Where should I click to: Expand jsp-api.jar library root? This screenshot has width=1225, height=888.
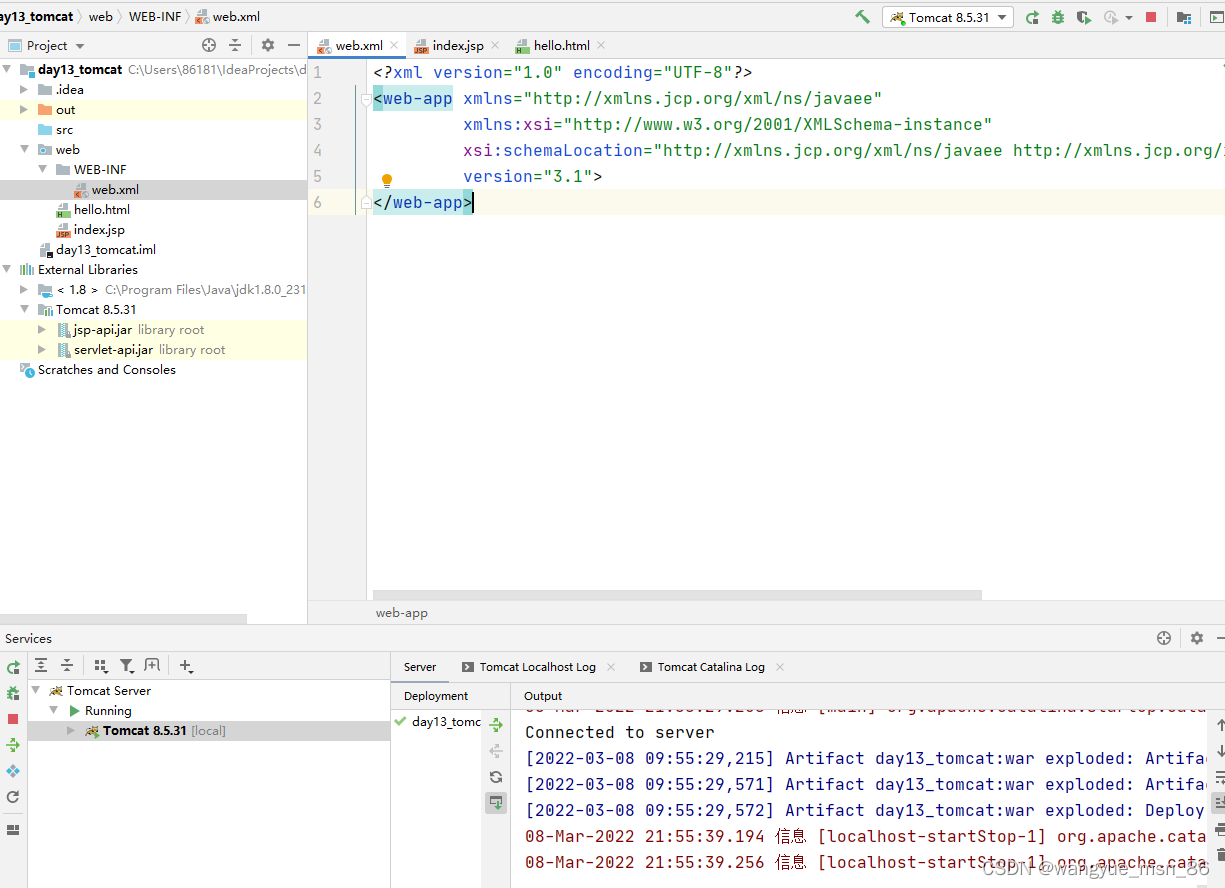click(x=42, y=330)
